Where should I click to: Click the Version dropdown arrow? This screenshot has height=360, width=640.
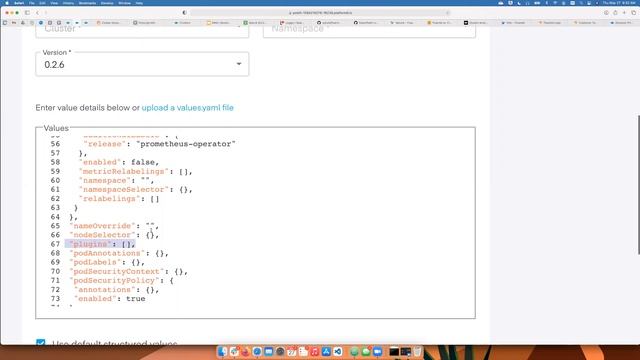[239, 64]
